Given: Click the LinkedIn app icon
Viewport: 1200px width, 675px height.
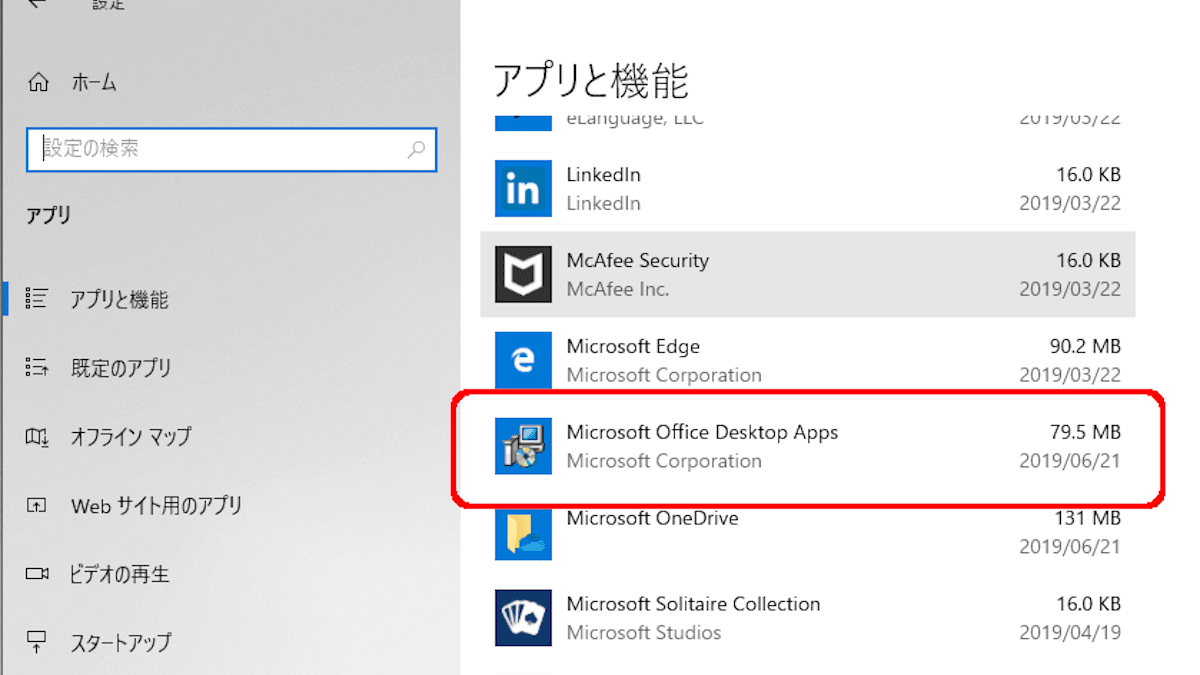Looking at the screenshot, I should [523, 188].
